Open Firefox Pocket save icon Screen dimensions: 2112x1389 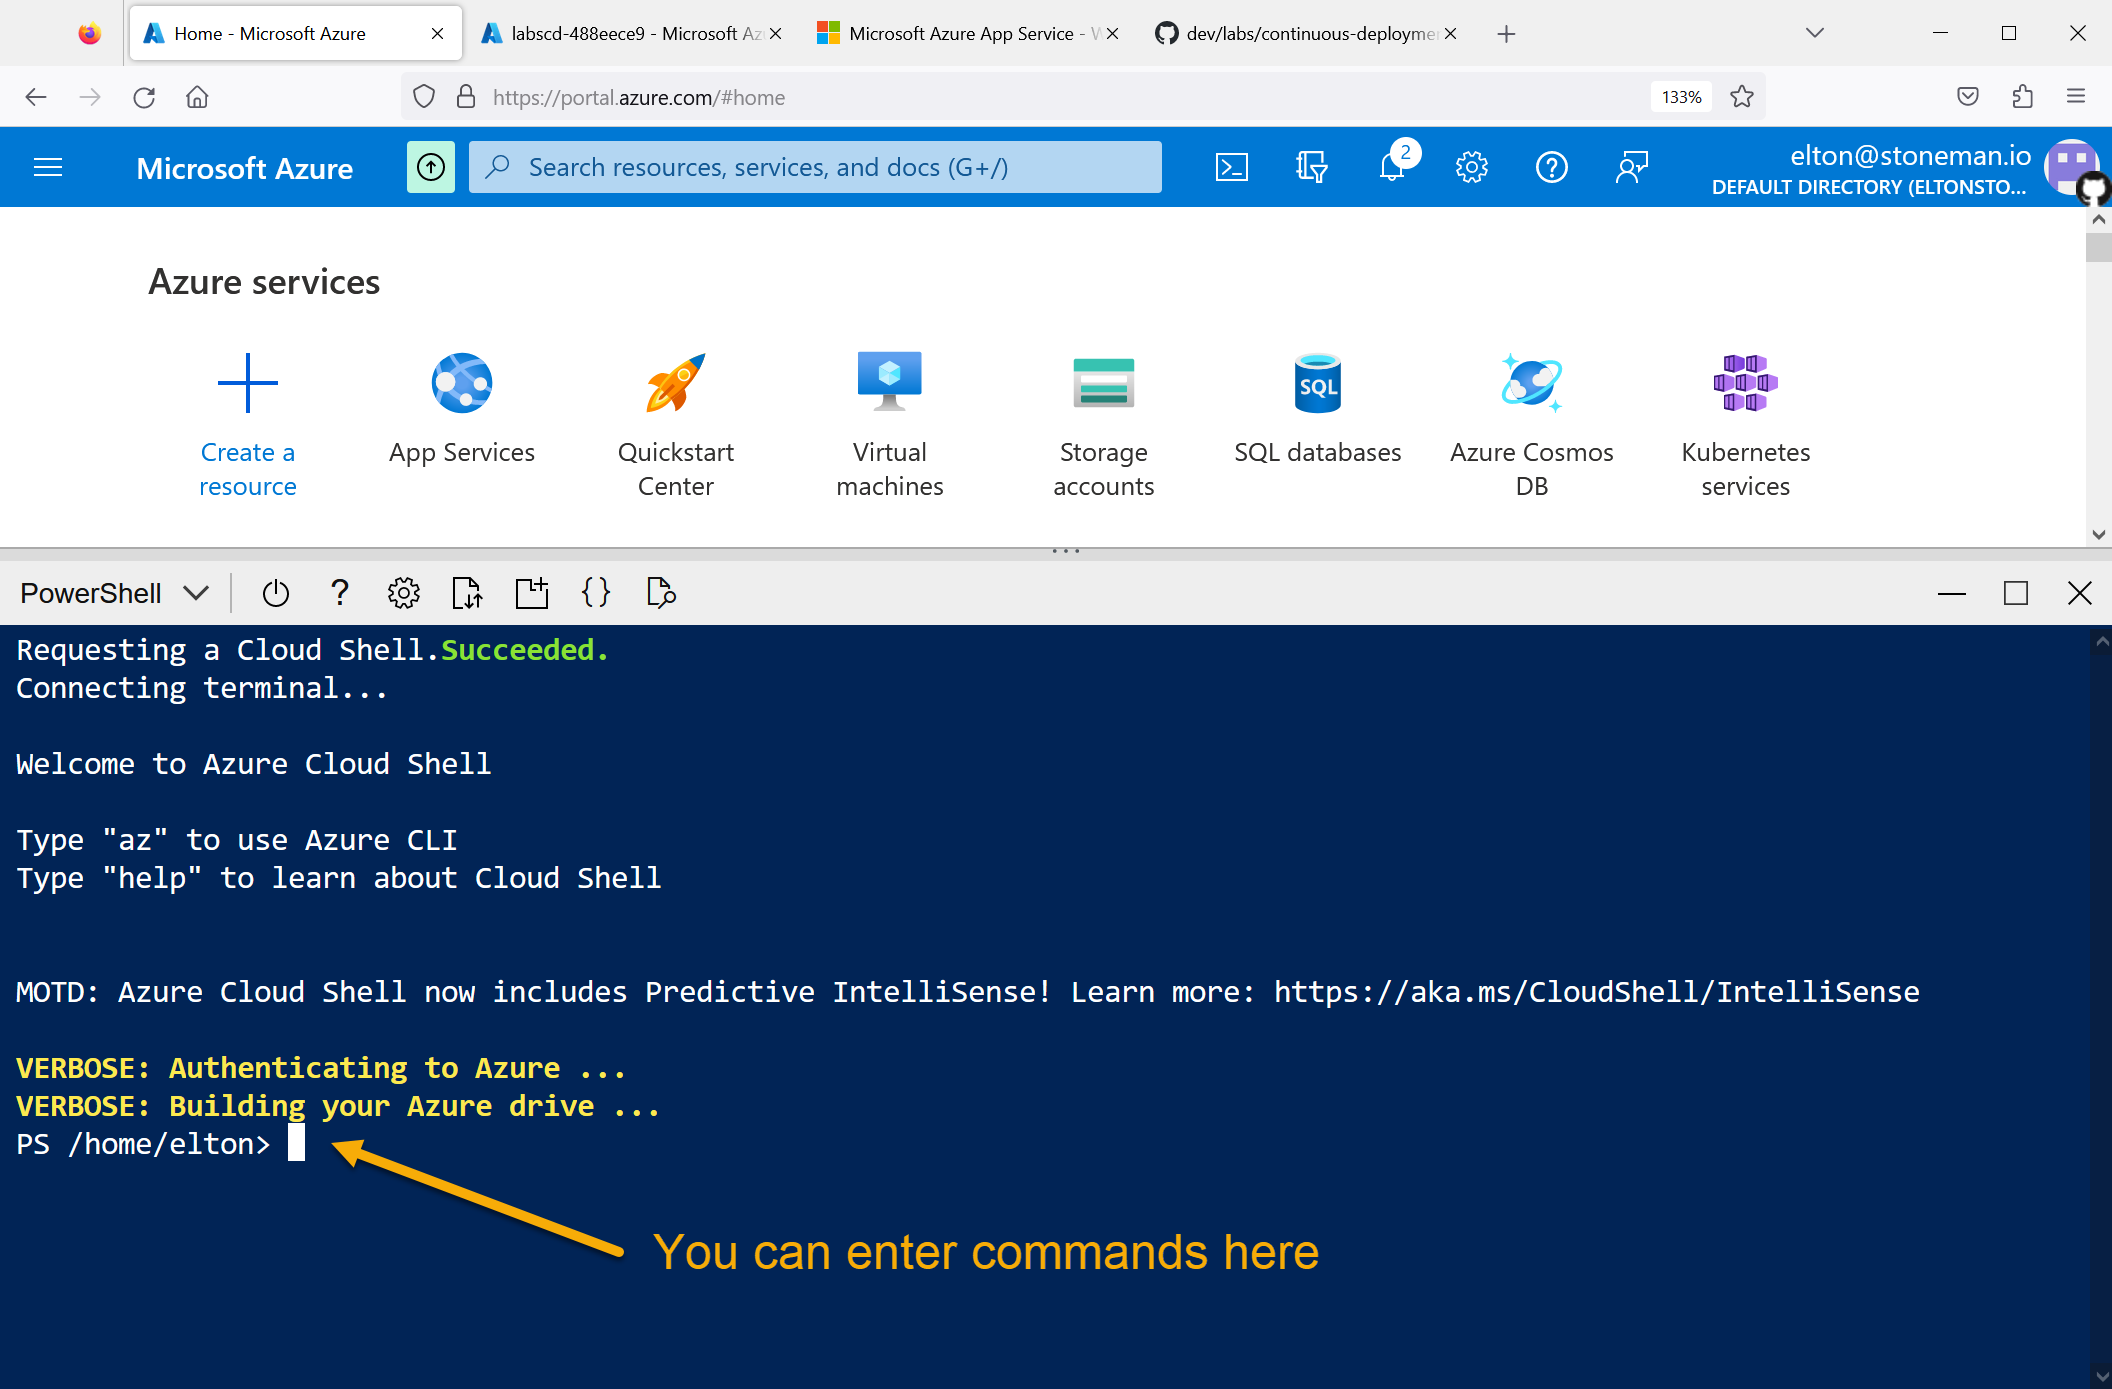click(1968, 97)
